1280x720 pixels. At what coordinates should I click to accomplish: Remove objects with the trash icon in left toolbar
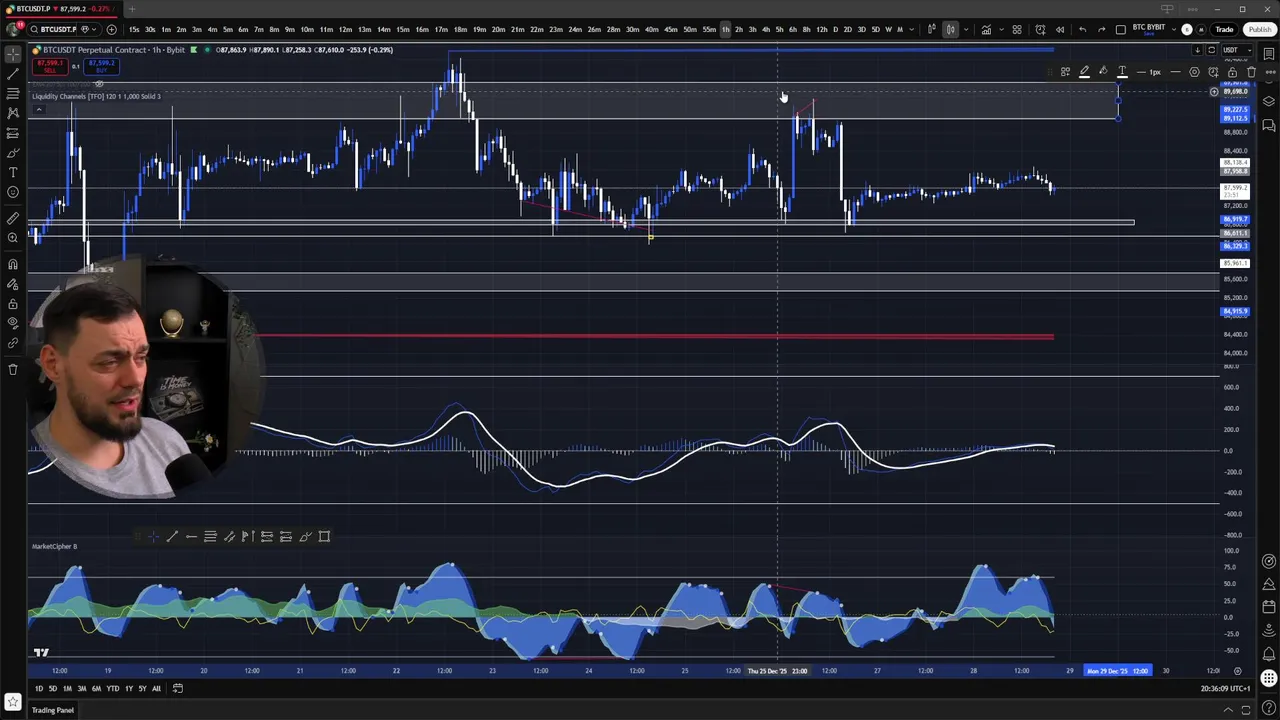pos(13,369)
